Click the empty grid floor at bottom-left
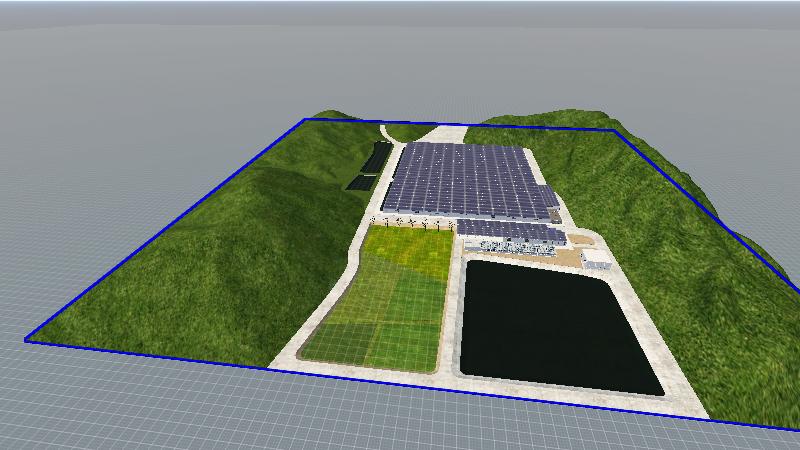The image size is (800, 450). 100,400
